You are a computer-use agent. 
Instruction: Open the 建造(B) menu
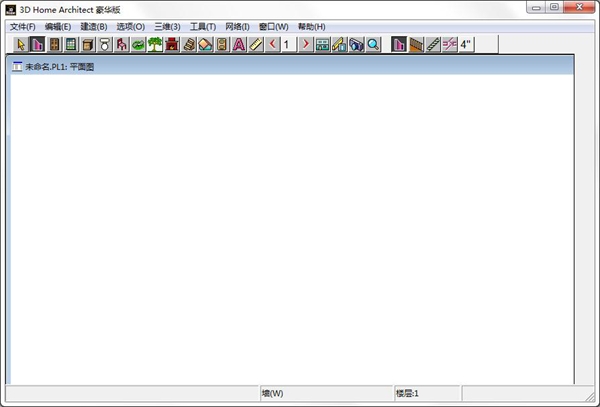click(x=94, y=27)
